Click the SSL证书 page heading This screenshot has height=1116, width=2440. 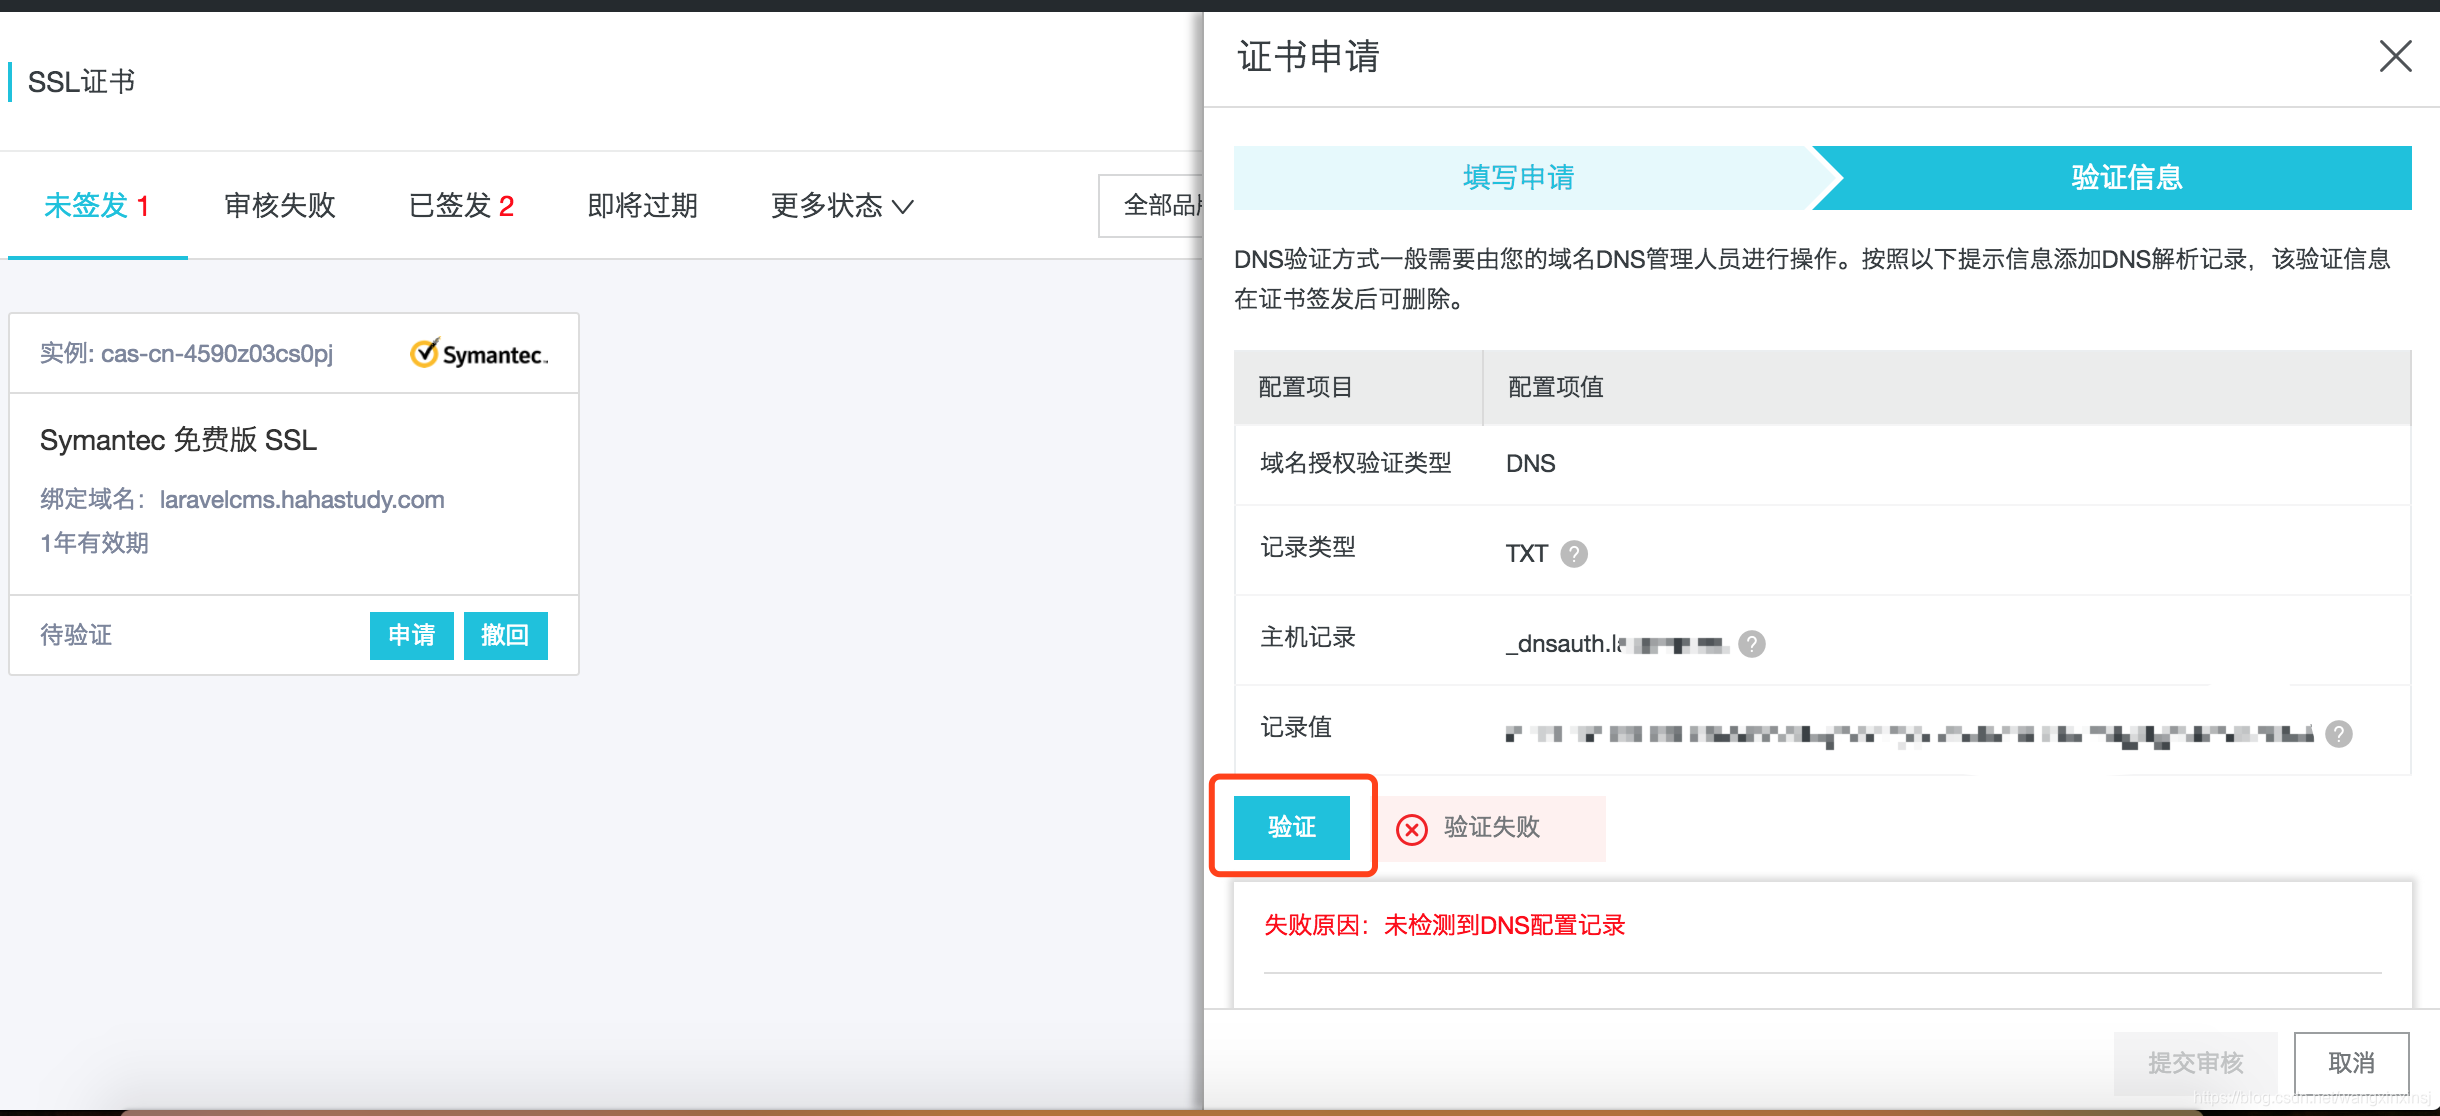click(x=81, y=82)
